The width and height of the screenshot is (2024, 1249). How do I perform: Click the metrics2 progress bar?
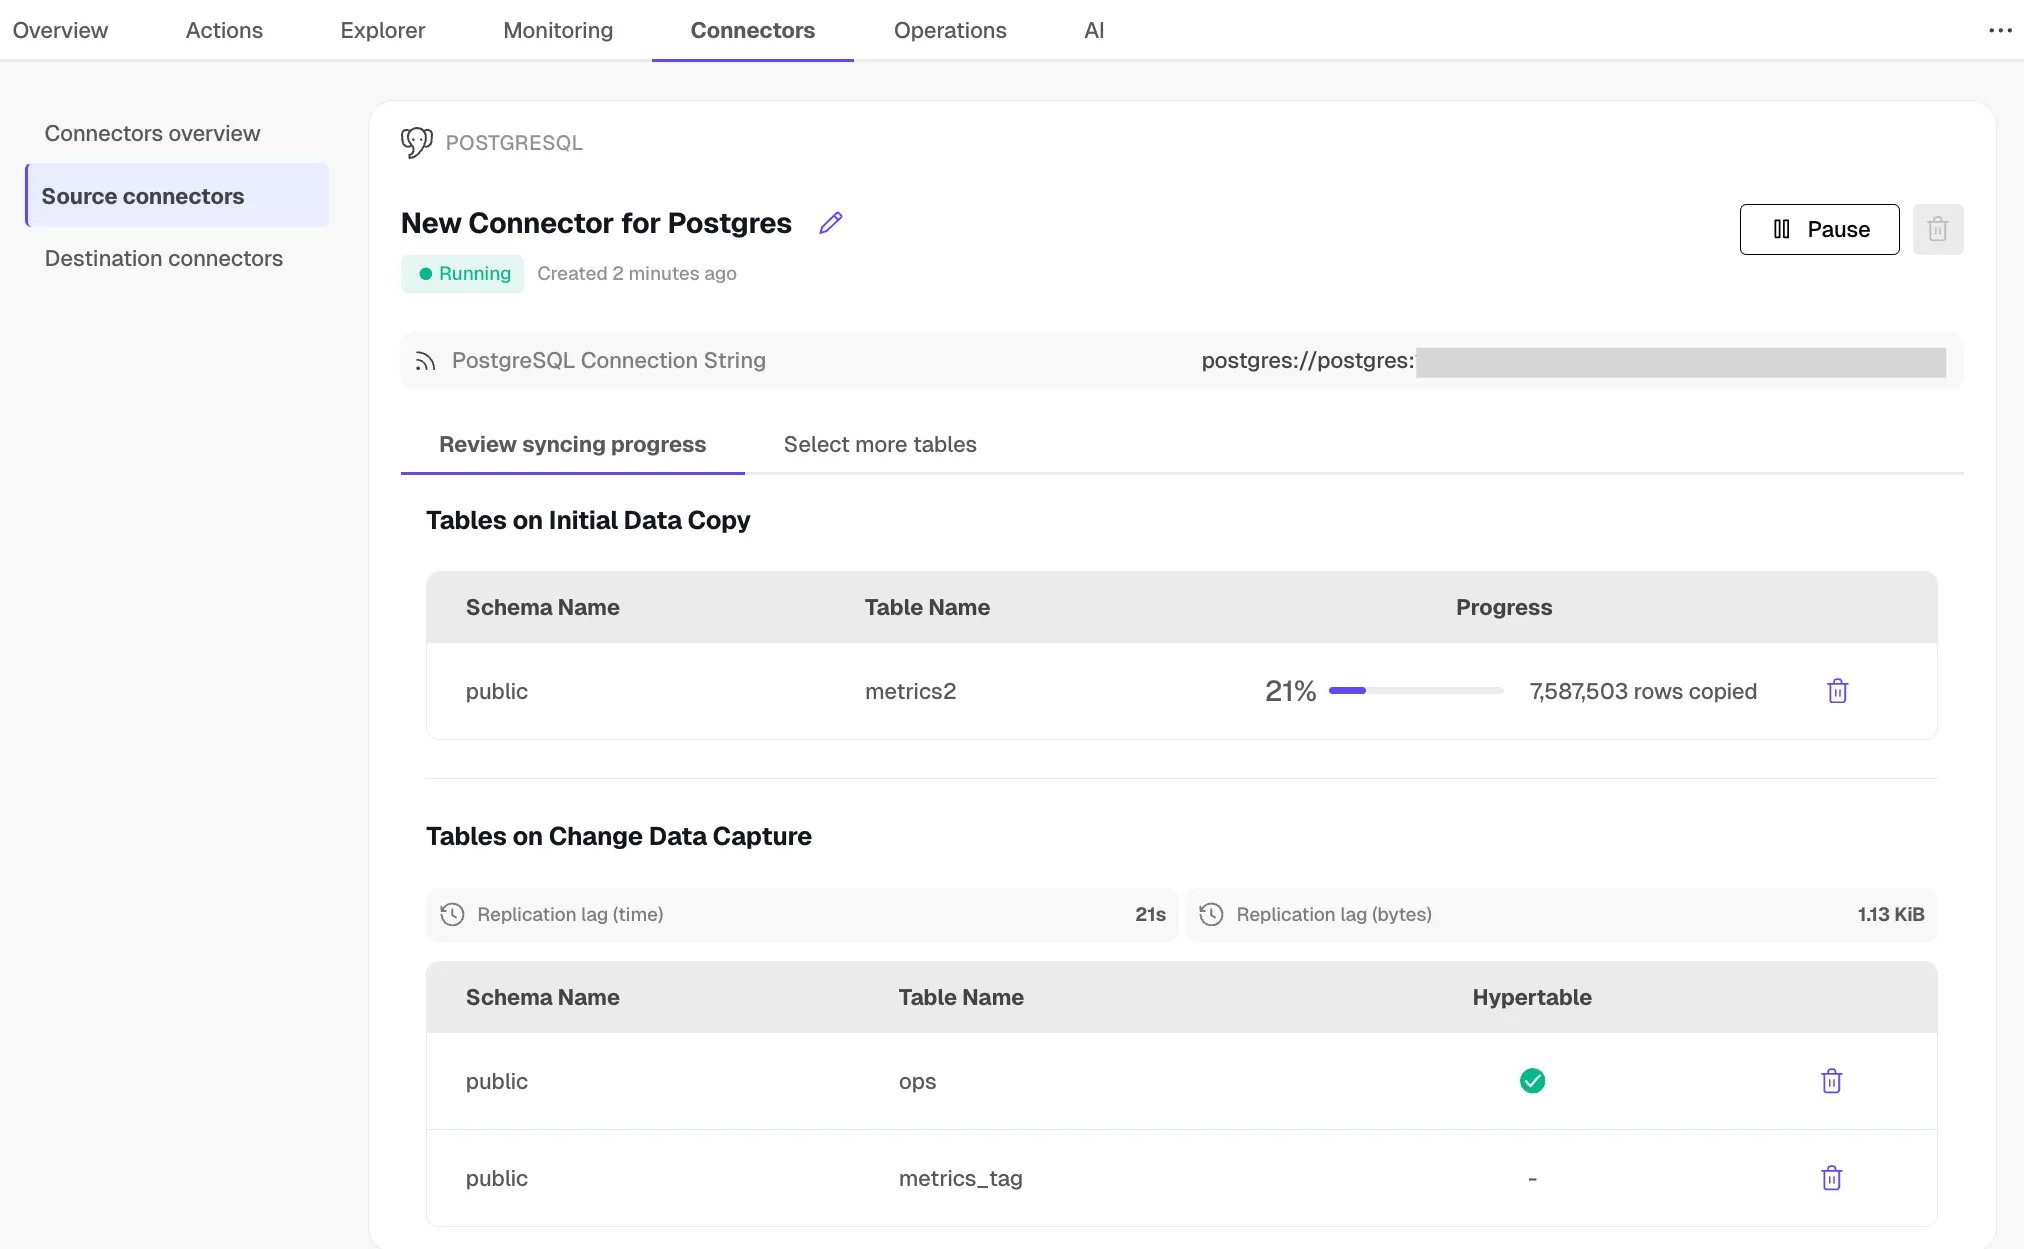pyautogui.click(x=1416, y=690)
